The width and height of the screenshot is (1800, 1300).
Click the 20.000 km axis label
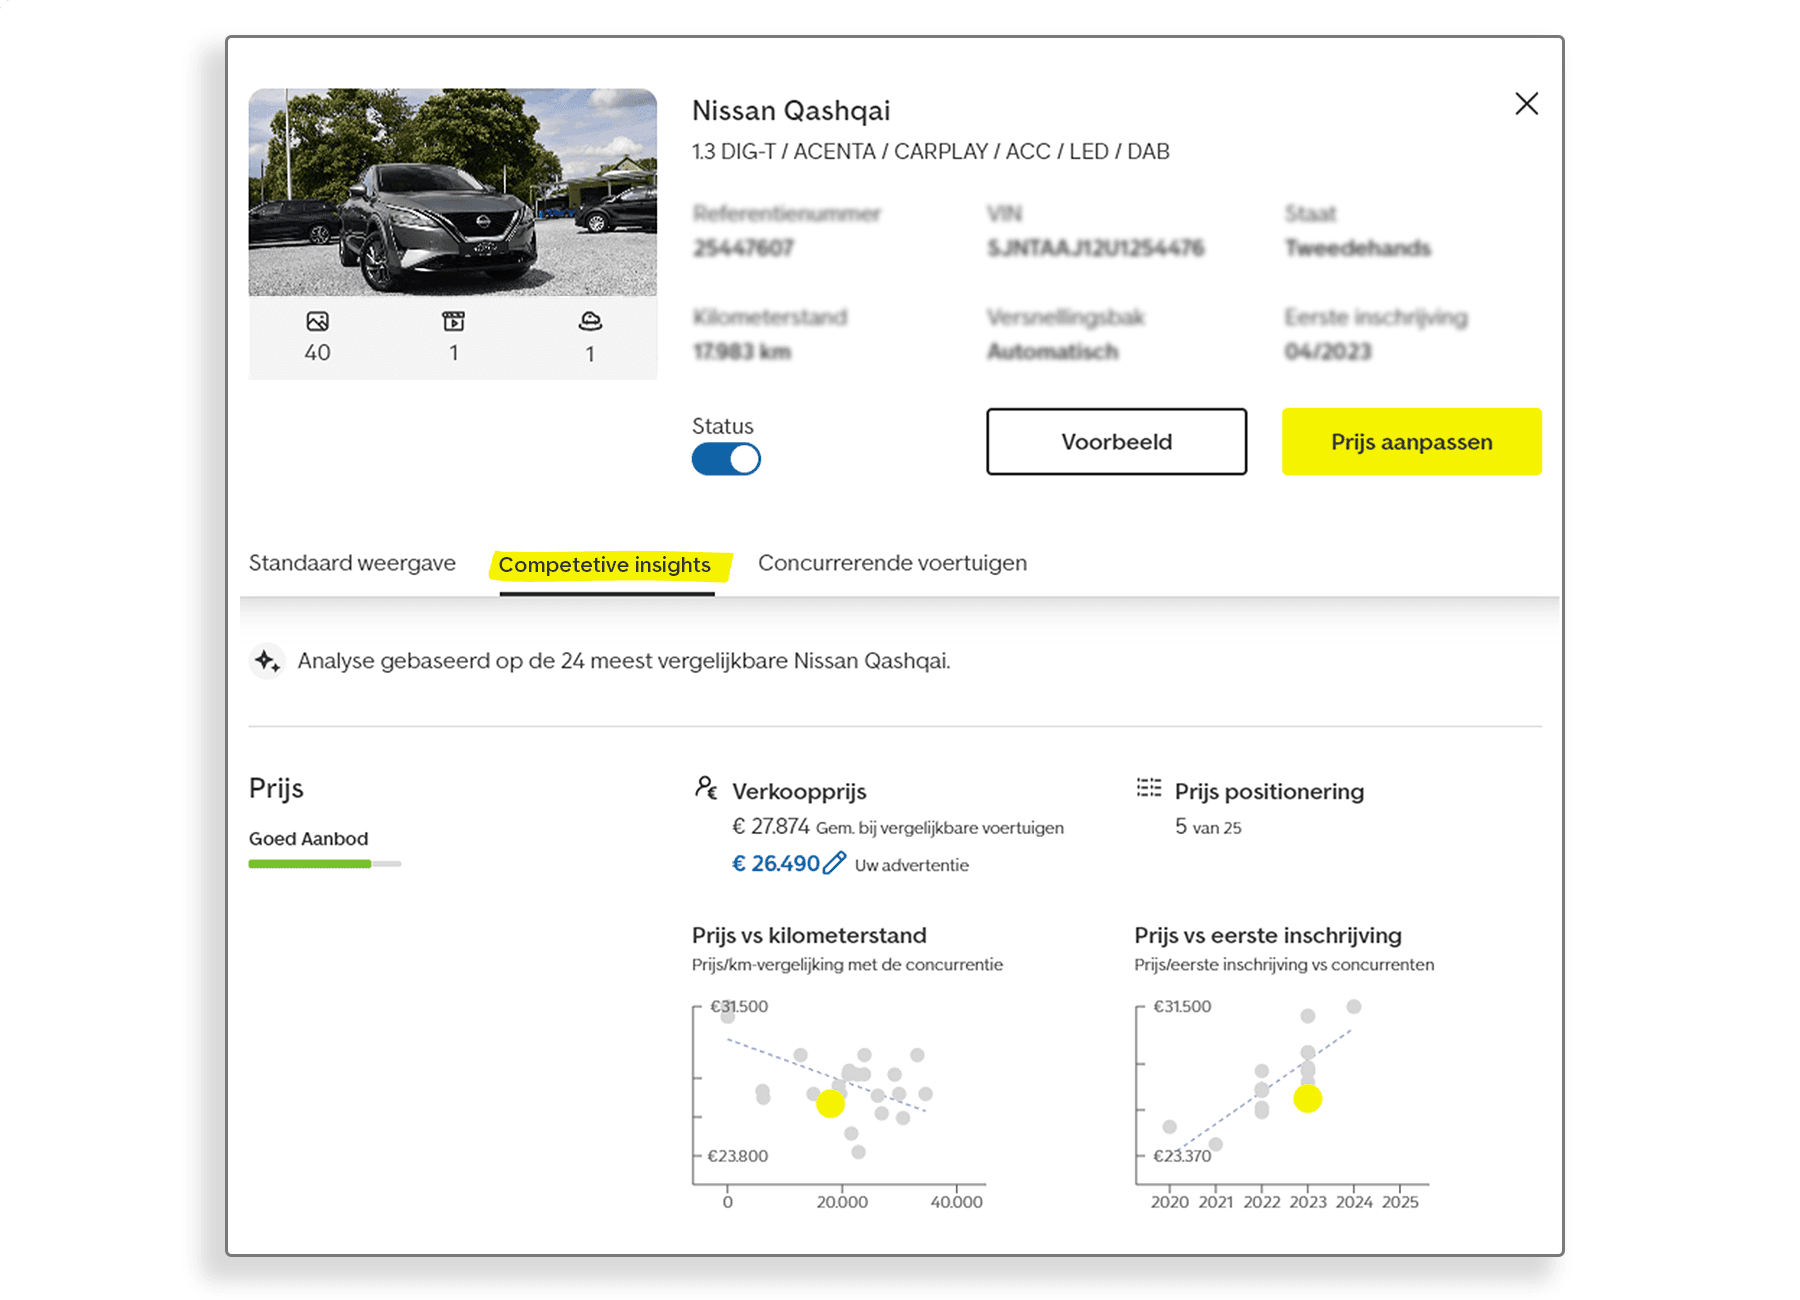point(842,1202)
